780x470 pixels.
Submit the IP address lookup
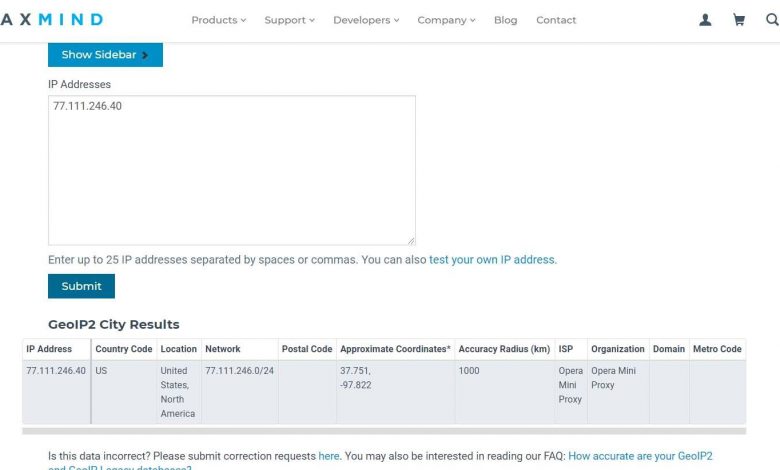point(81,286)
